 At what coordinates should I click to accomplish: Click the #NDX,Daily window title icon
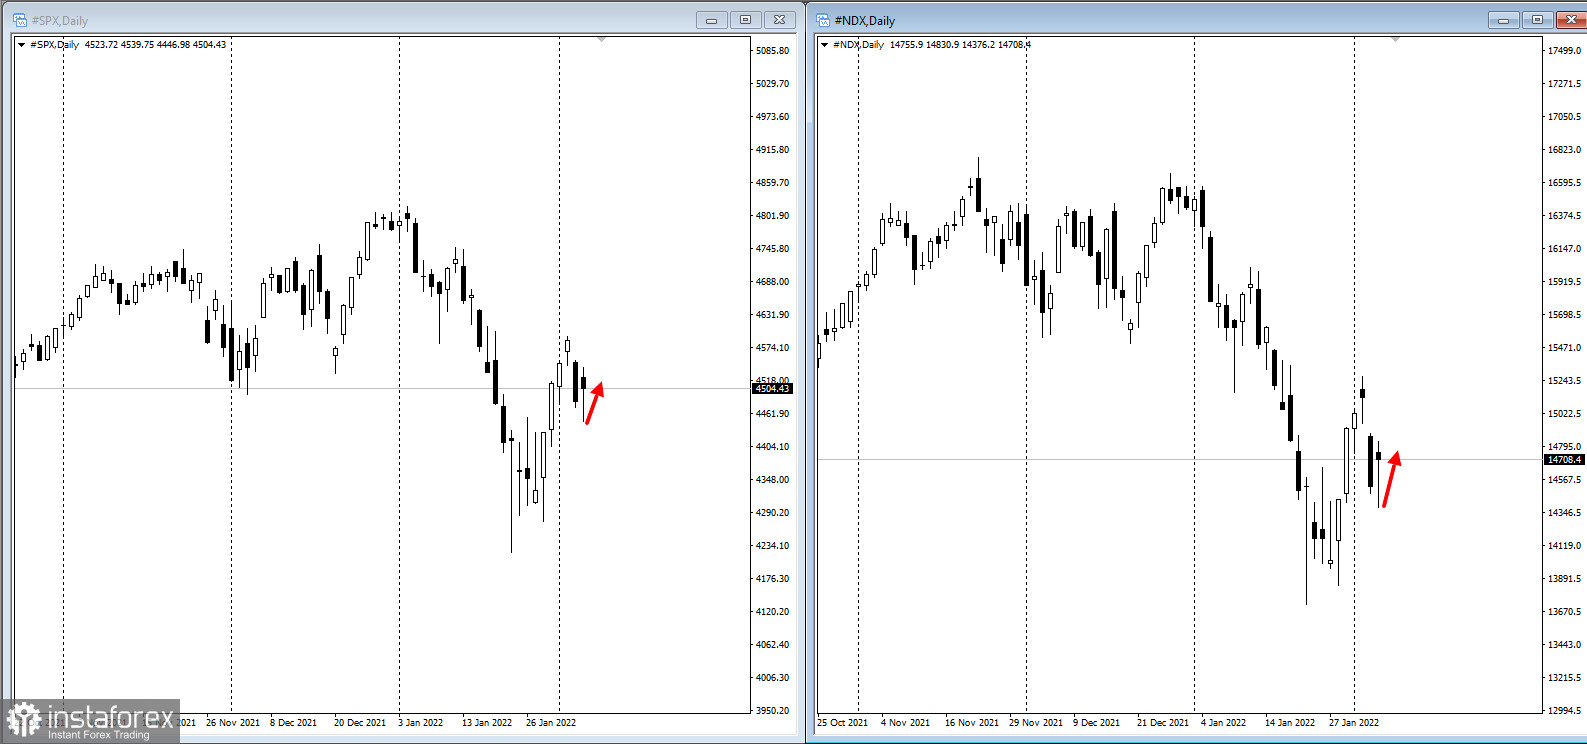[x=823, y=20]
